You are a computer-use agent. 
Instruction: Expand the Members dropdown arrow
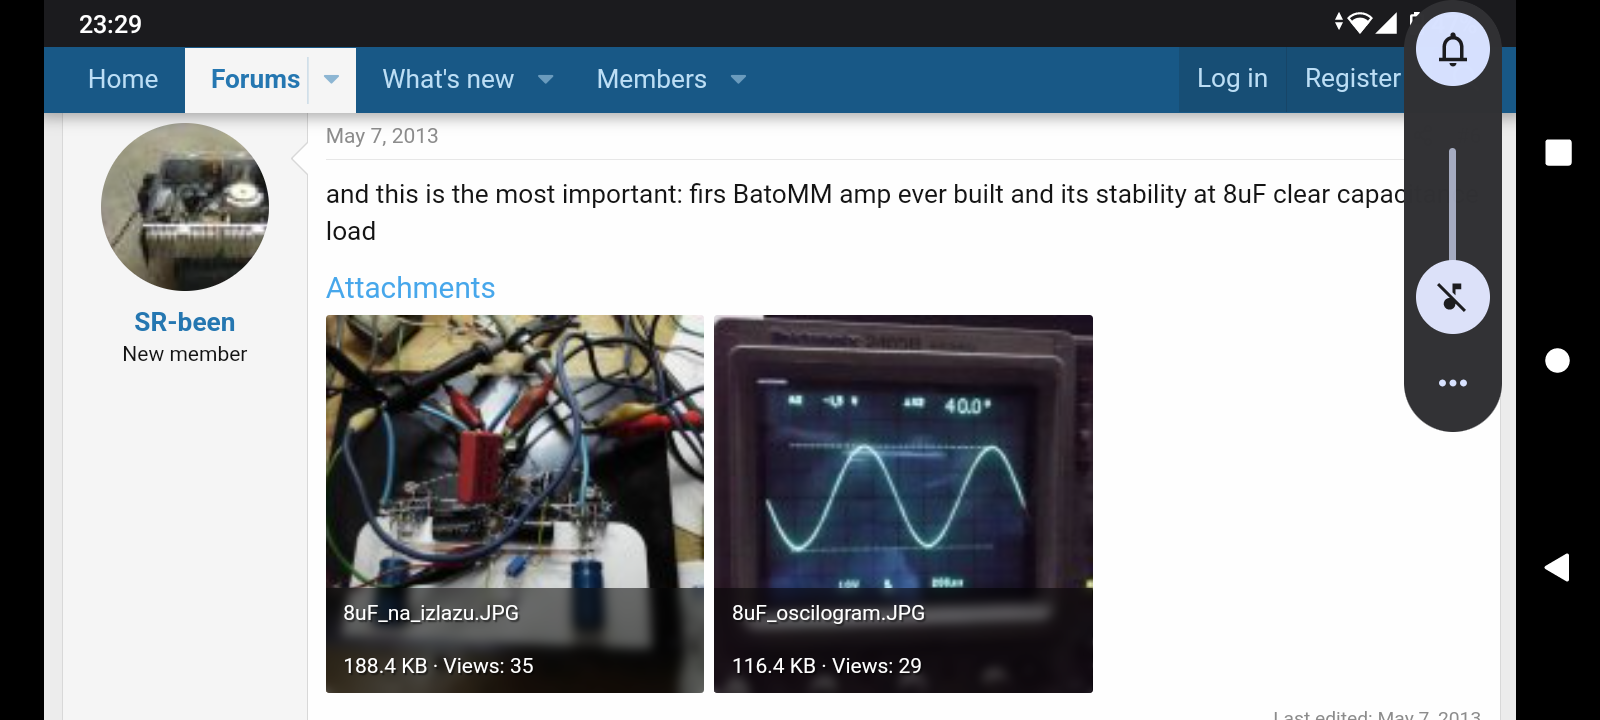click(739, 79)
